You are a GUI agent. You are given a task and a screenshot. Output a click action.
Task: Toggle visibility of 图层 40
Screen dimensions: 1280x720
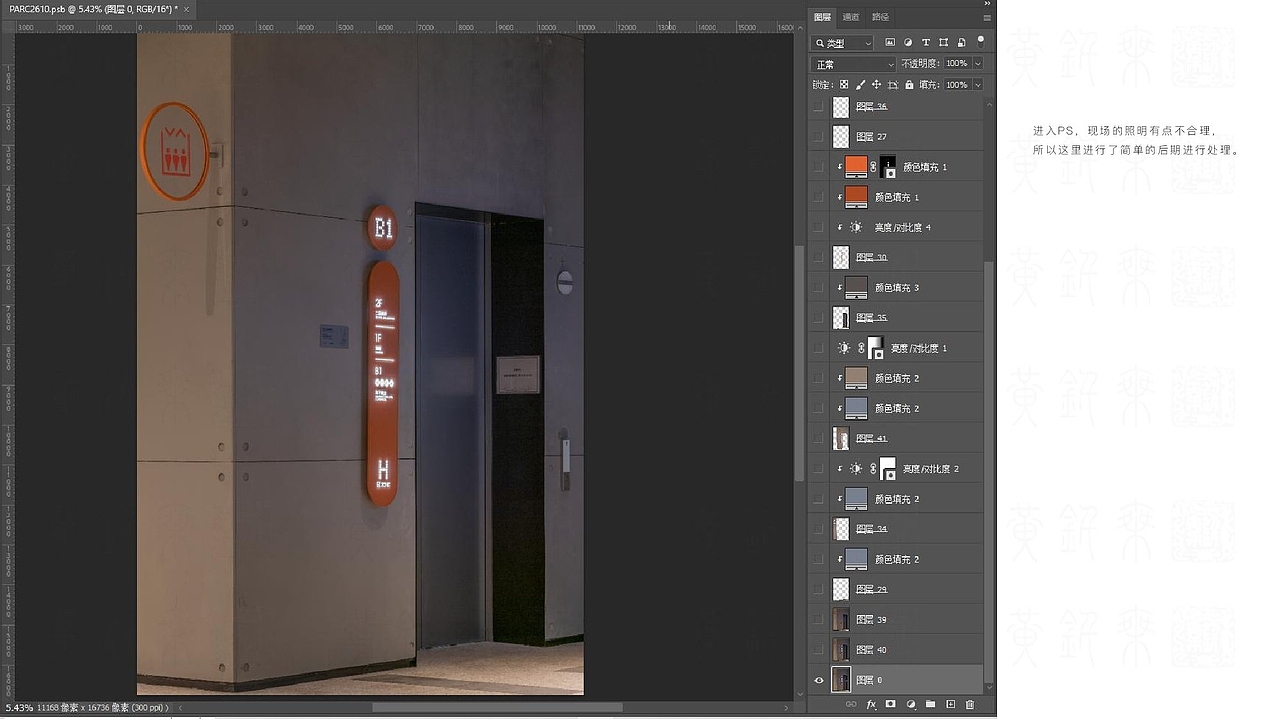[819, 650]
